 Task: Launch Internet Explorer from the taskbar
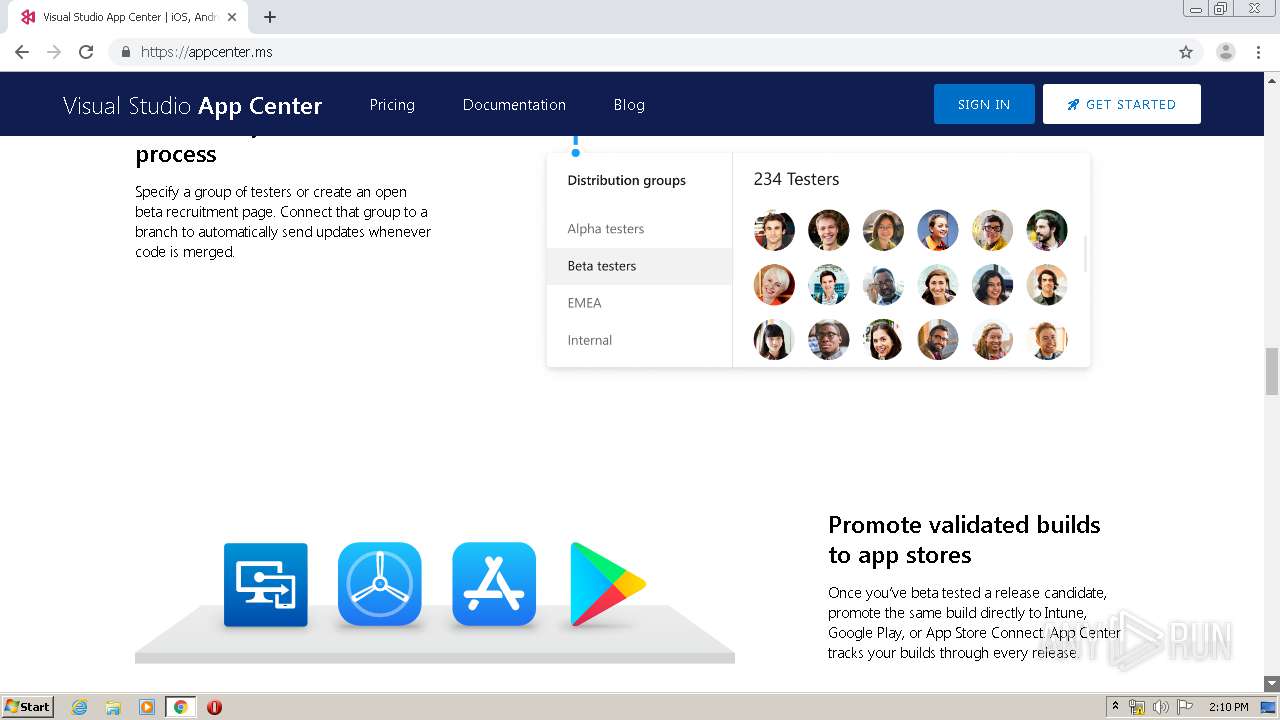pyautogui.click(x=80, y=707)
